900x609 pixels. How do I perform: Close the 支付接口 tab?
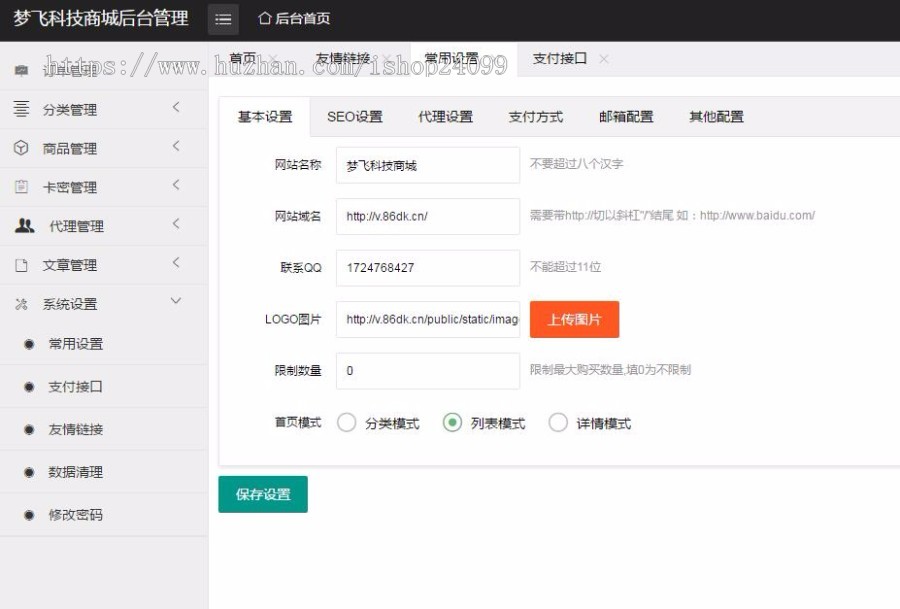click(x=603, y=59)
